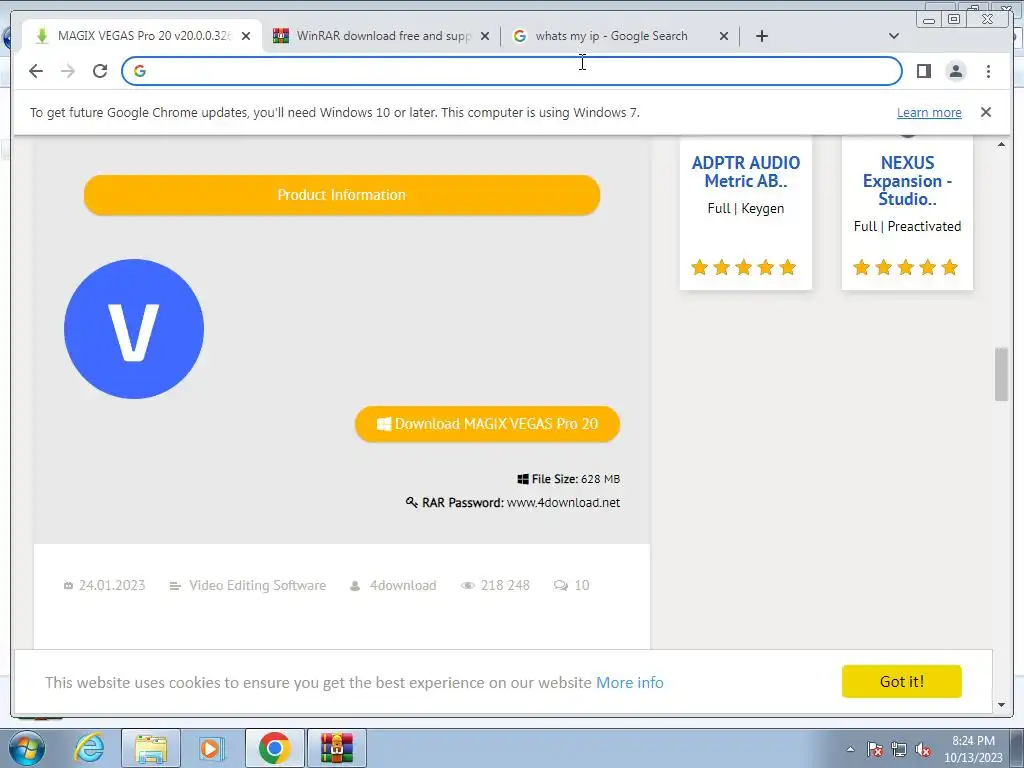Click the NEXUS Full | Preactivated label
The width and height of the screenshot is (1024, 768).
coord(907,226)
